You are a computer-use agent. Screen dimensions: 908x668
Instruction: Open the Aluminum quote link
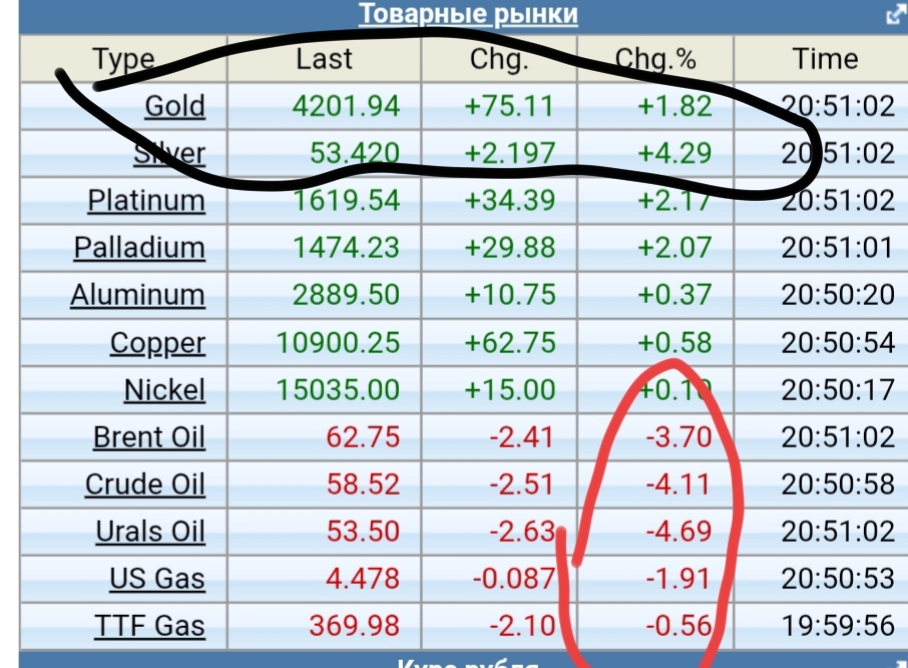point(137,296)
